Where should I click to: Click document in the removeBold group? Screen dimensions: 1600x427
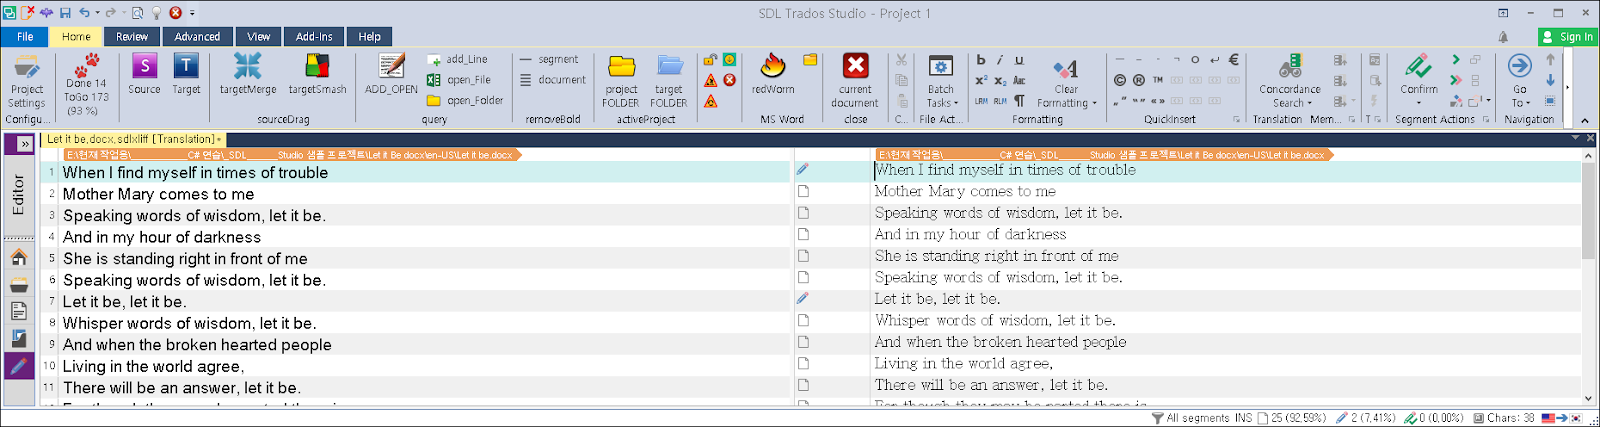(x=553, y=80)
